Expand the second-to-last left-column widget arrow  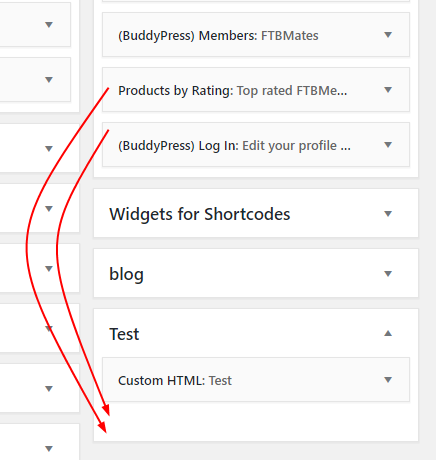click(x=49, y=388)
